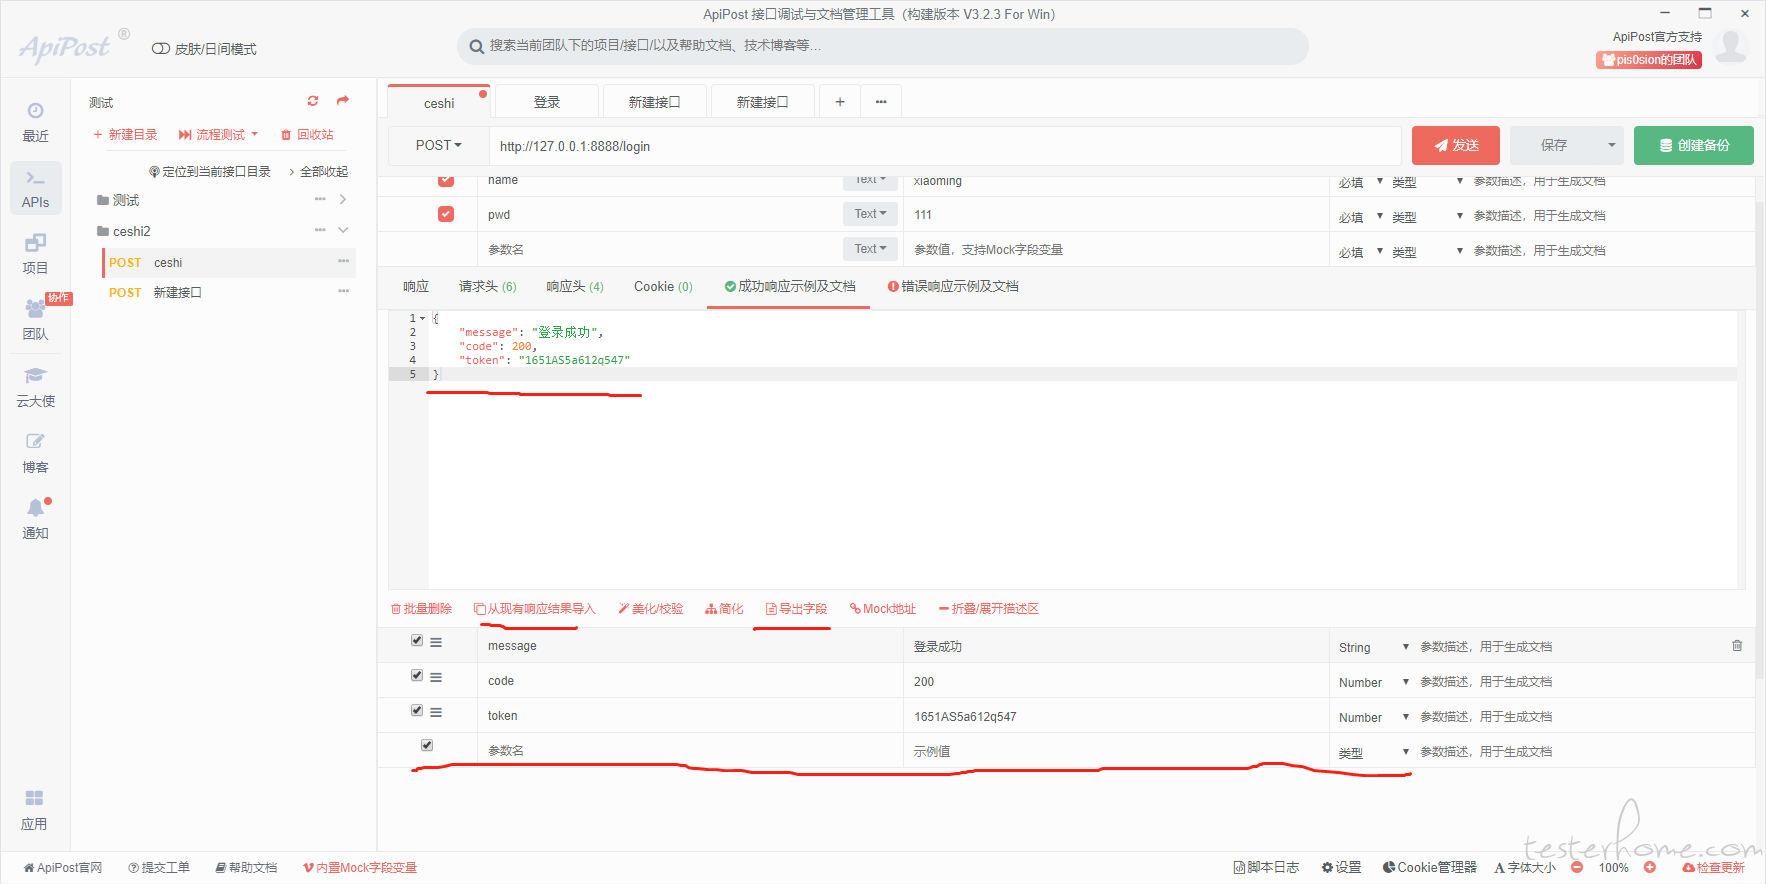Toggle the checkbox in empty 参数名 response row
Viewport: 1766px width, 884px height.
click(x=427, y=745)
